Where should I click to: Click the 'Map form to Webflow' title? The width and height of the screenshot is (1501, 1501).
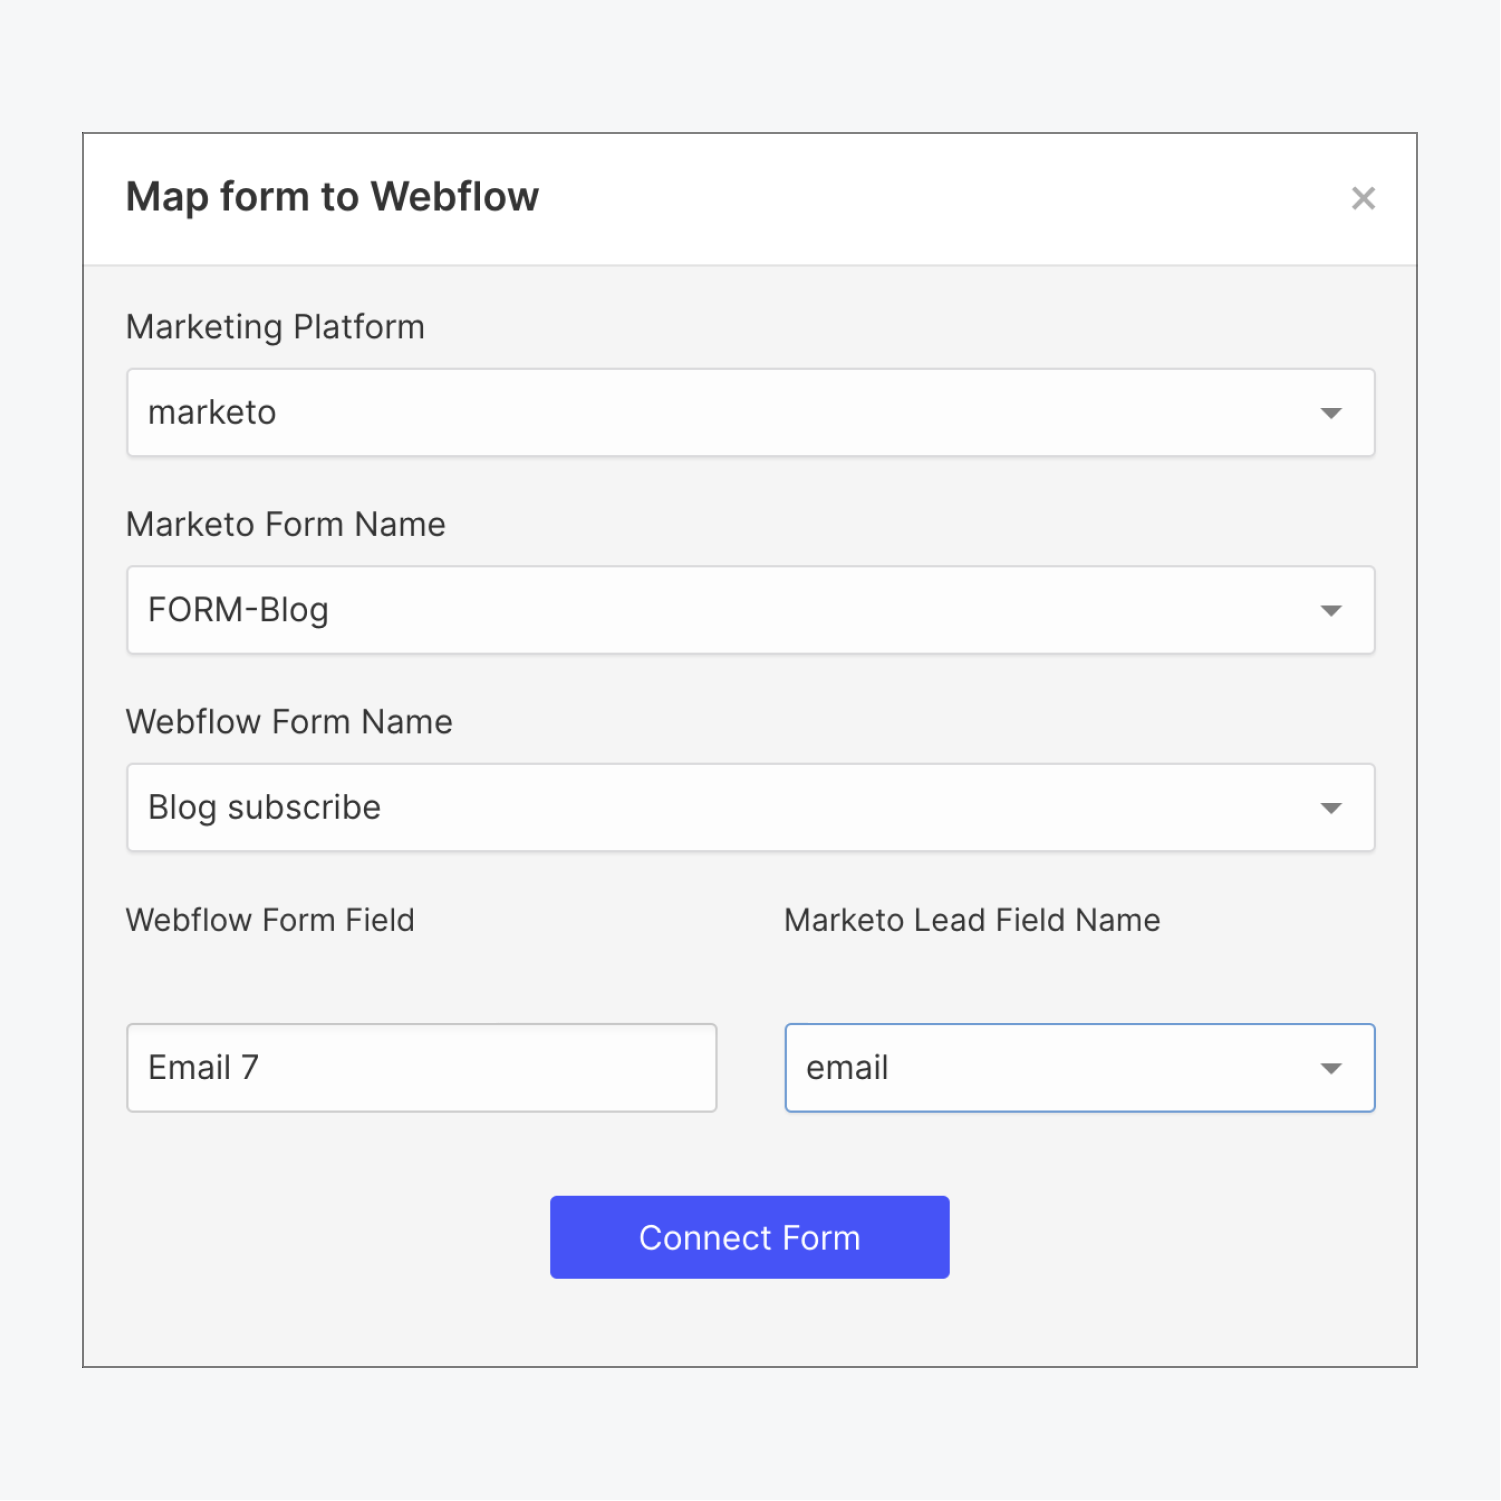(330, 196)
